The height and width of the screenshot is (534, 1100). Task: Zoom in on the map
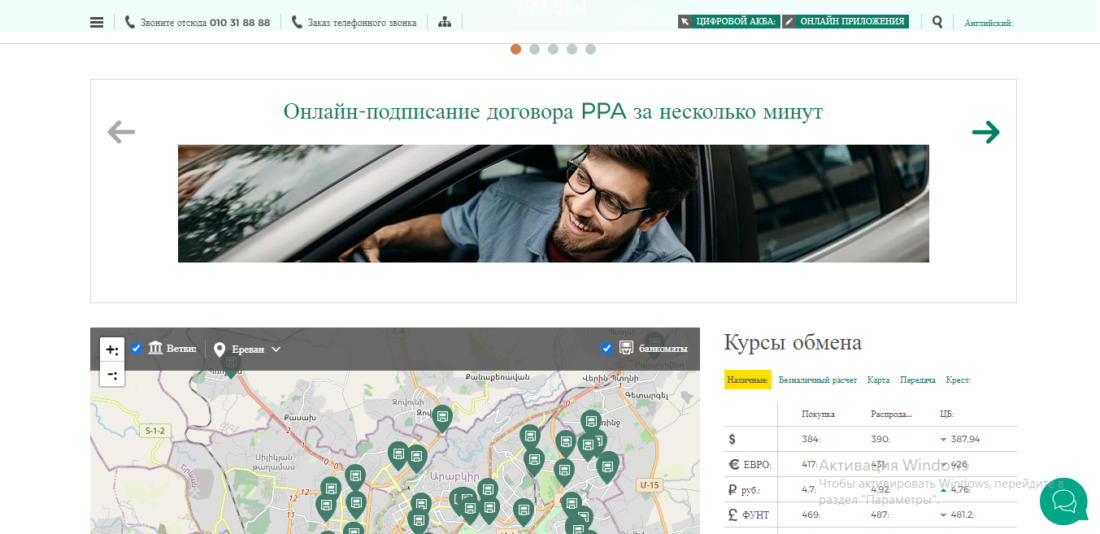112,349
